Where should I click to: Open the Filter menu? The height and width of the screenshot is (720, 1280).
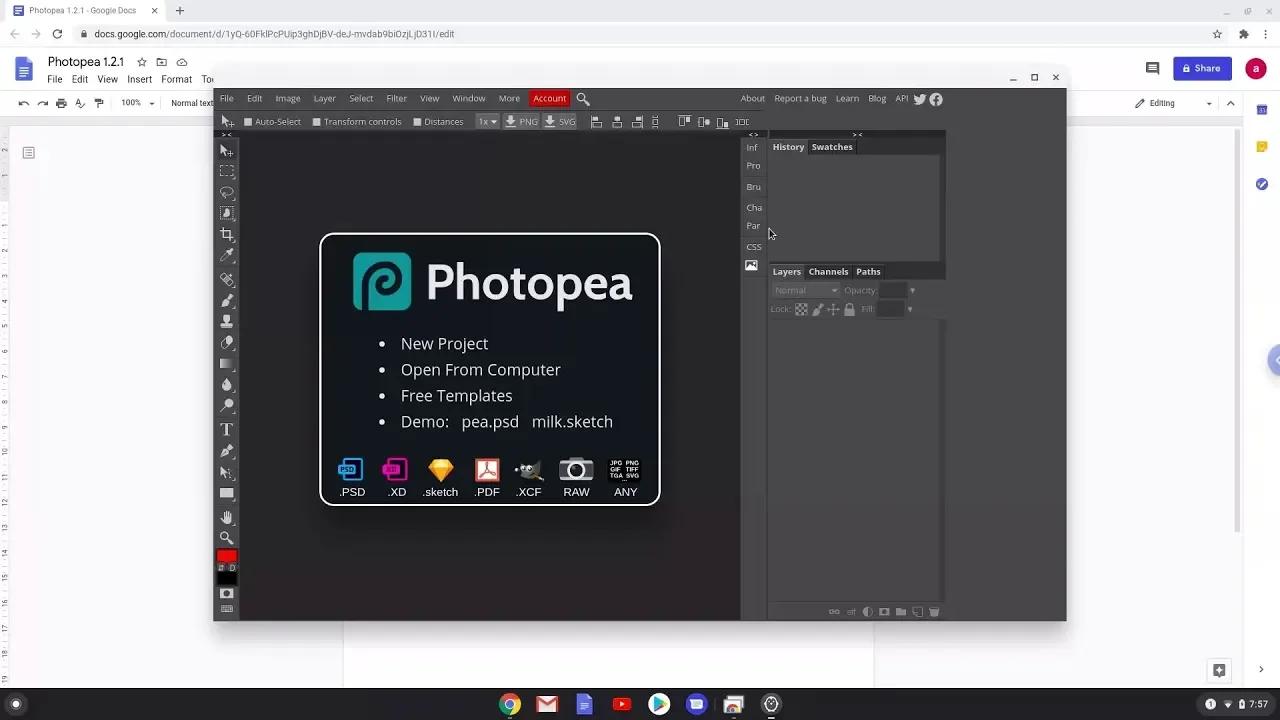click(396, 98)
